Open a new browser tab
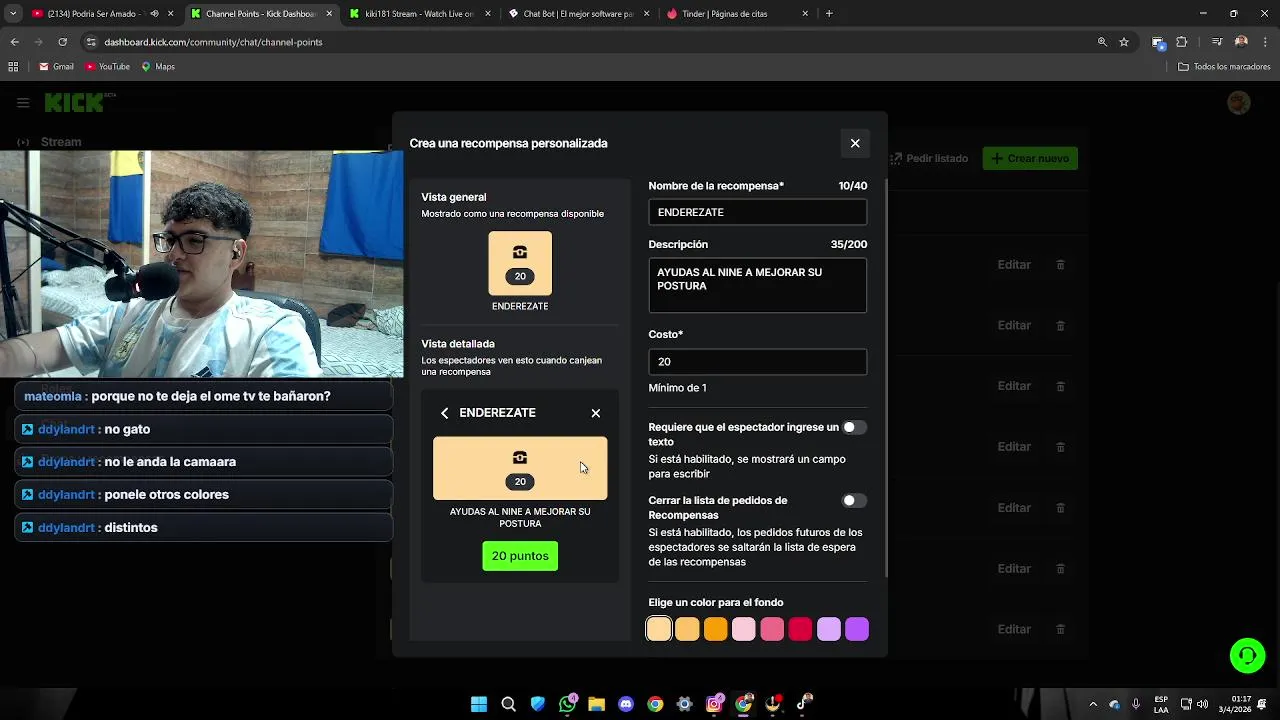Image resolution: width=1280 pixels, height=720 pixels. (829, 14)
